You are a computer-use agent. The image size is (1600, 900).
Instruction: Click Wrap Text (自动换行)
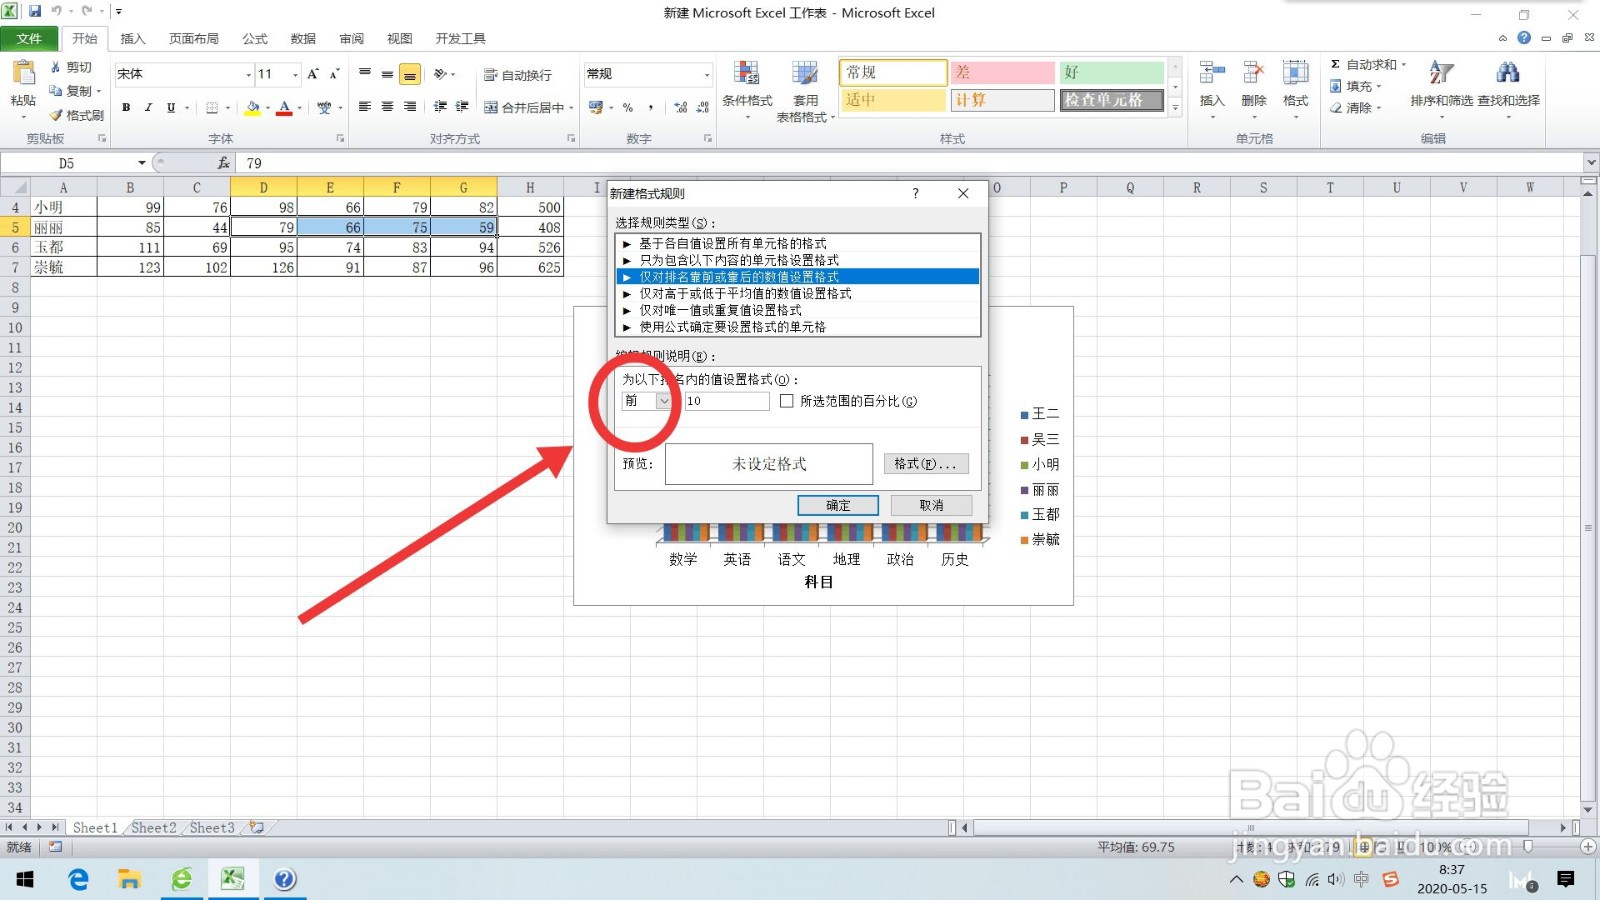[x=517, y=75]
